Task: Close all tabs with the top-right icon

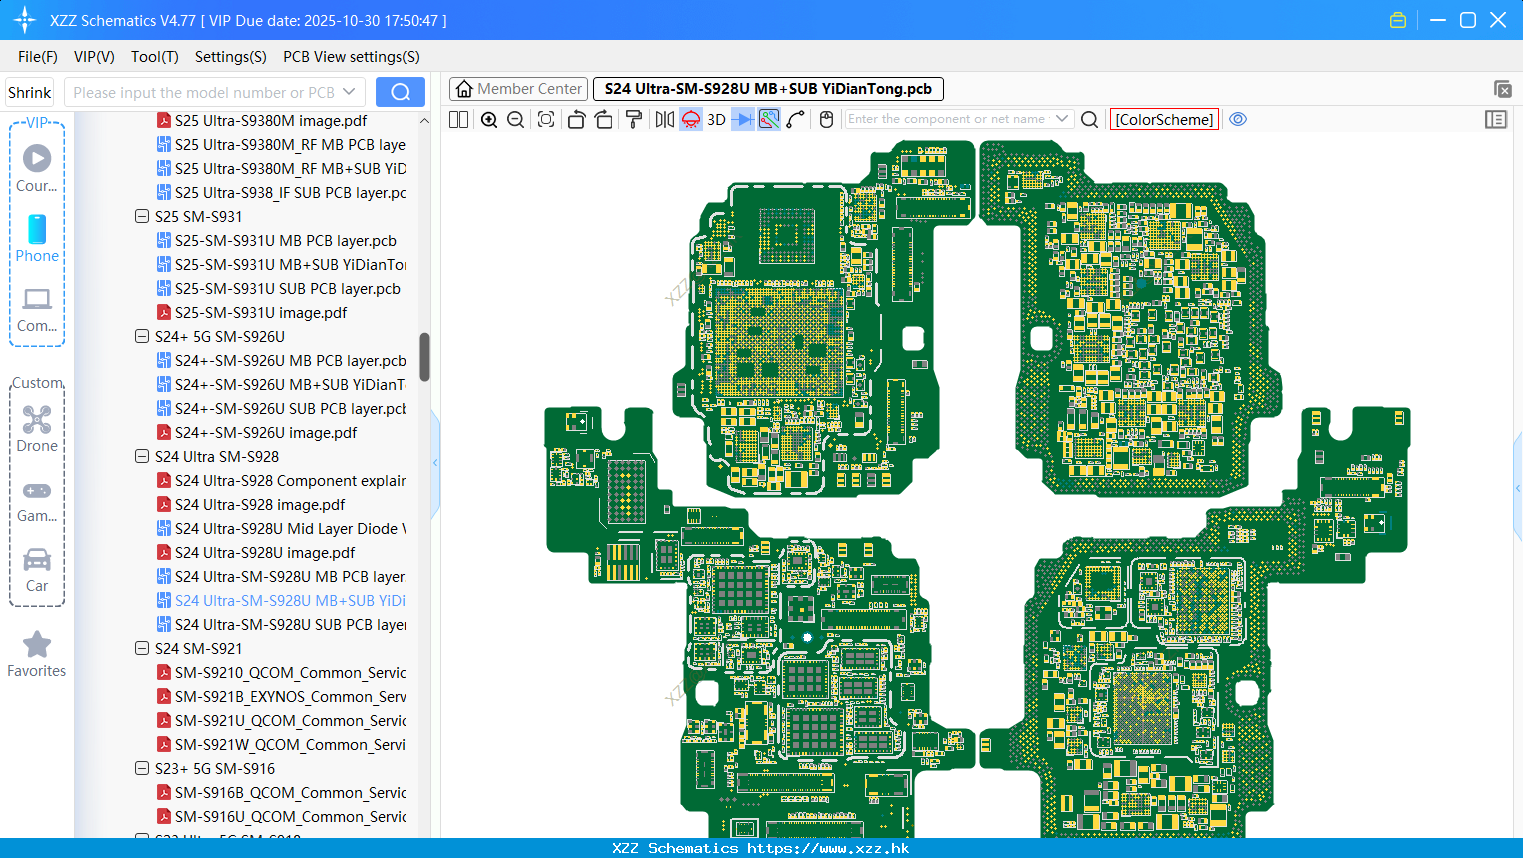Action: pyautogui.click(x=1502, y=89)
